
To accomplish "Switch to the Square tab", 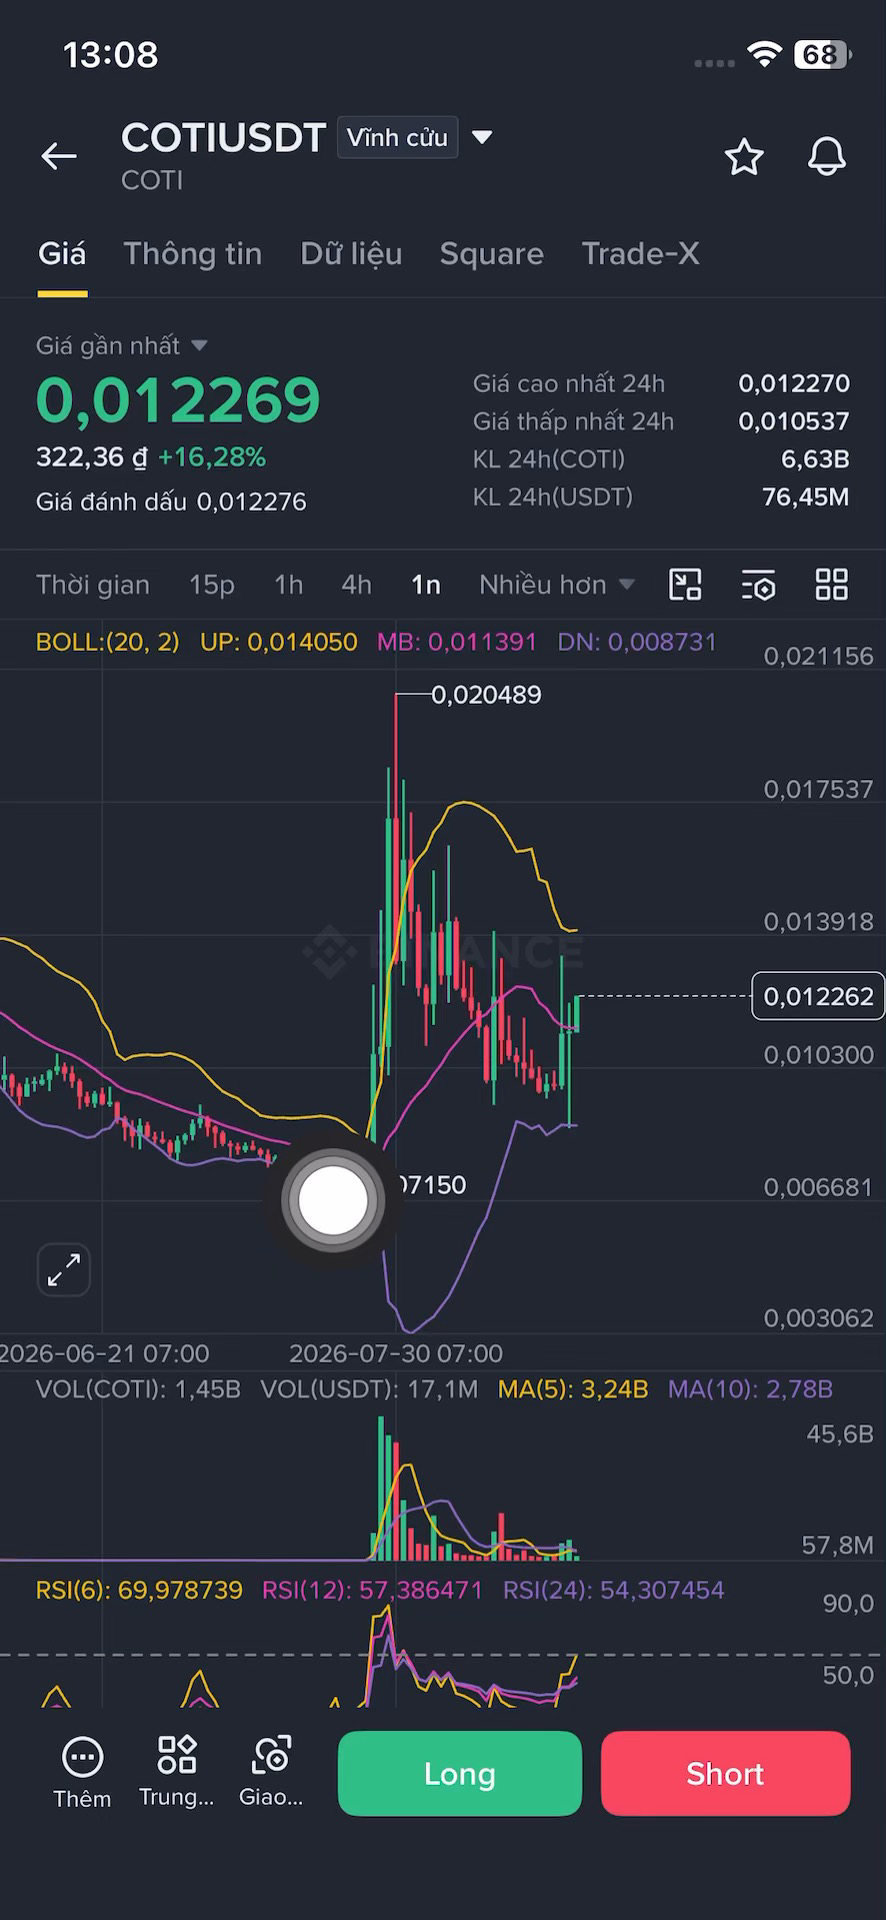I will pos(492,254).
